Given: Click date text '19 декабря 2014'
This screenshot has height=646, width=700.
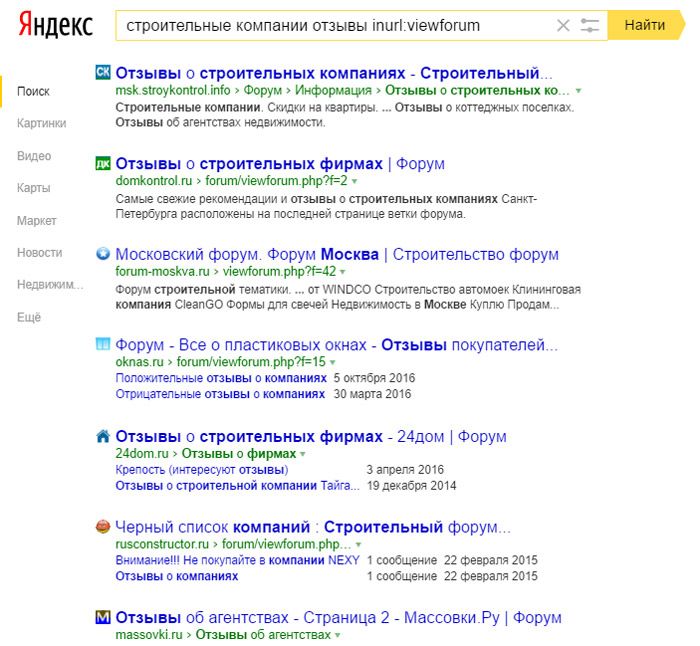Looking at the screenshot, I should pyautogui.click(x=412, y=486).
